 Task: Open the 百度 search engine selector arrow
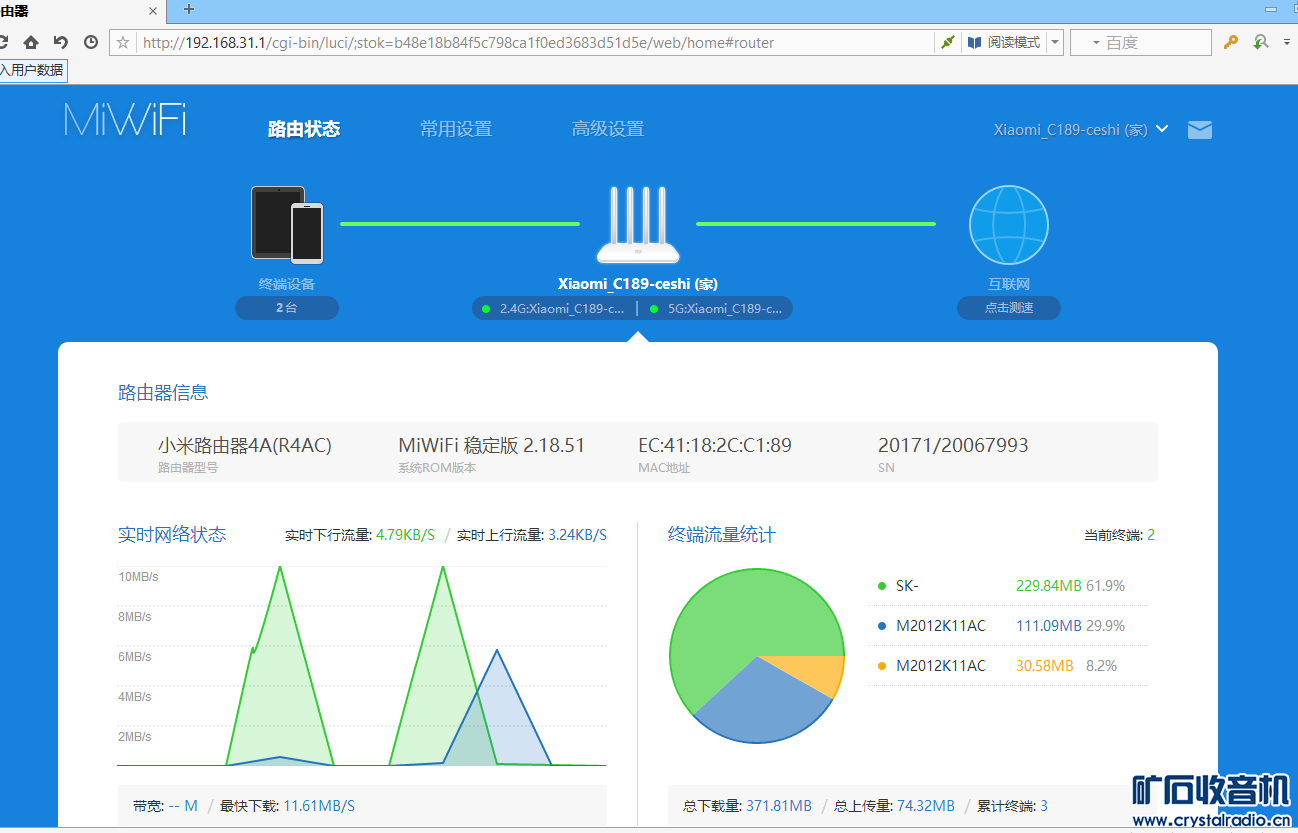tap(1095, 43)
